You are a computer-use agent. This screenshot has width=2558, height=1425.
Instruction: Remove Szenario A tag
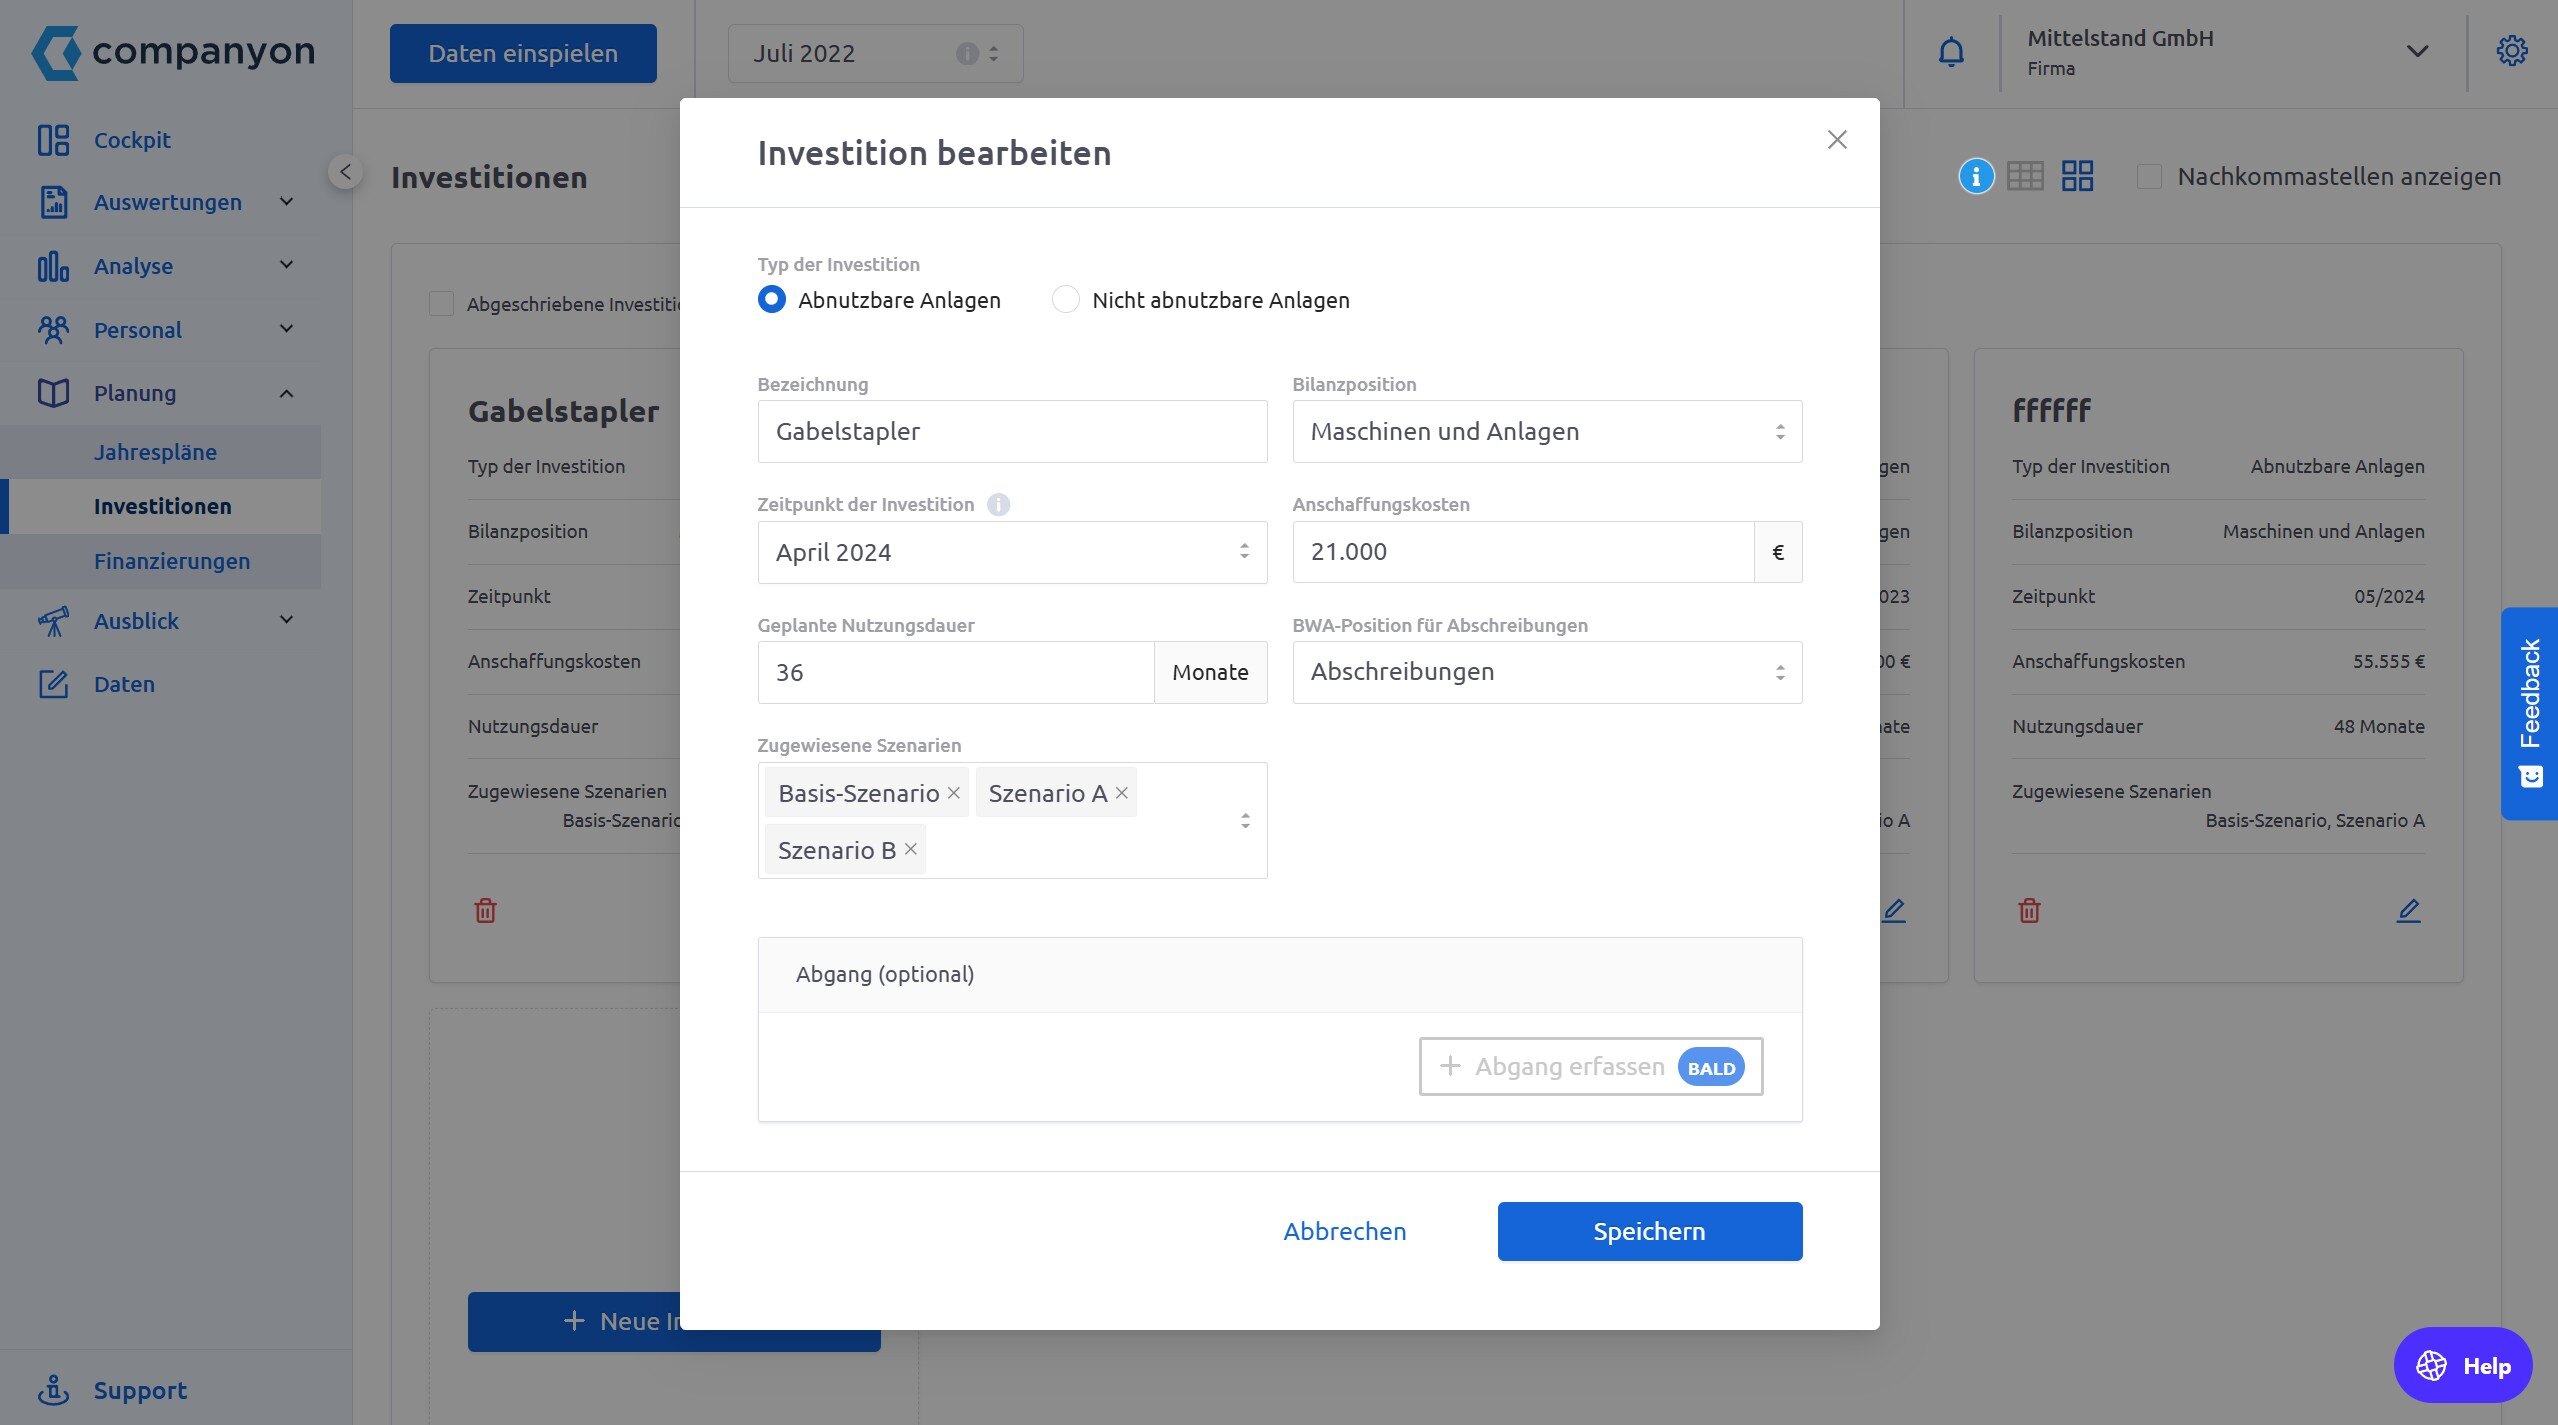(x=1122, y=793)
